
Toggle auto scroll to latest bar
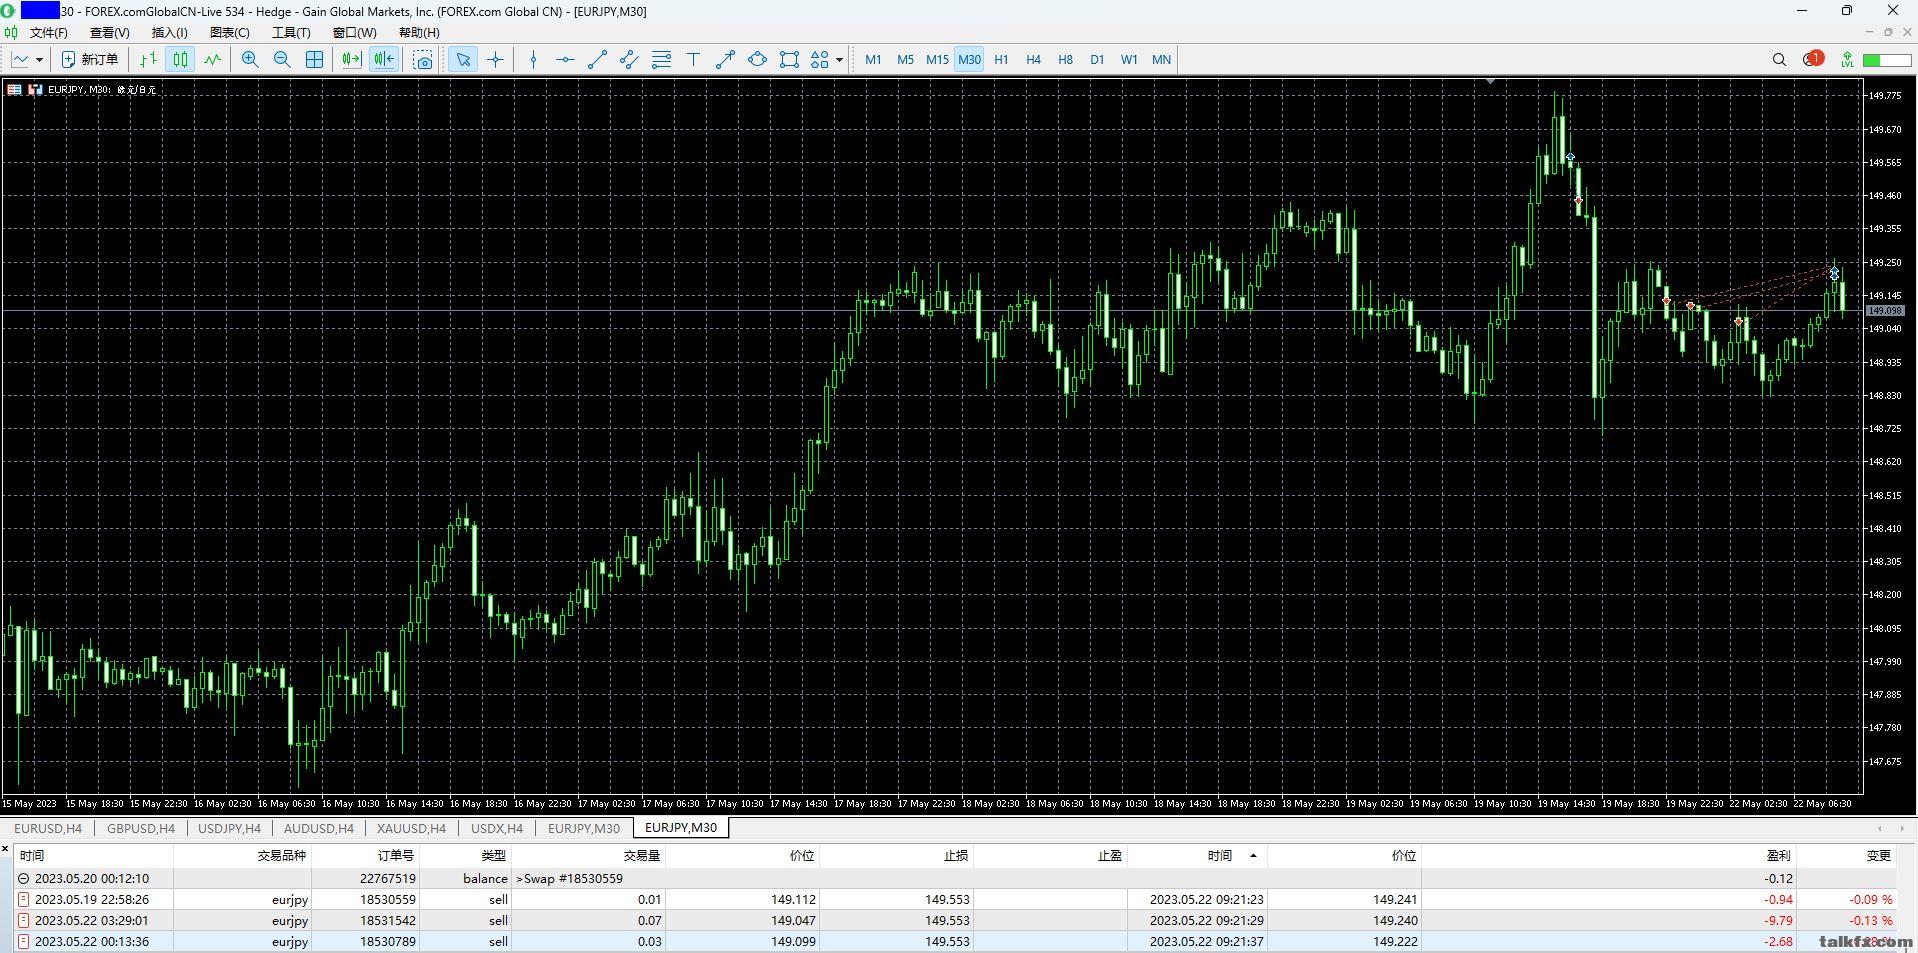click(351, 59)
